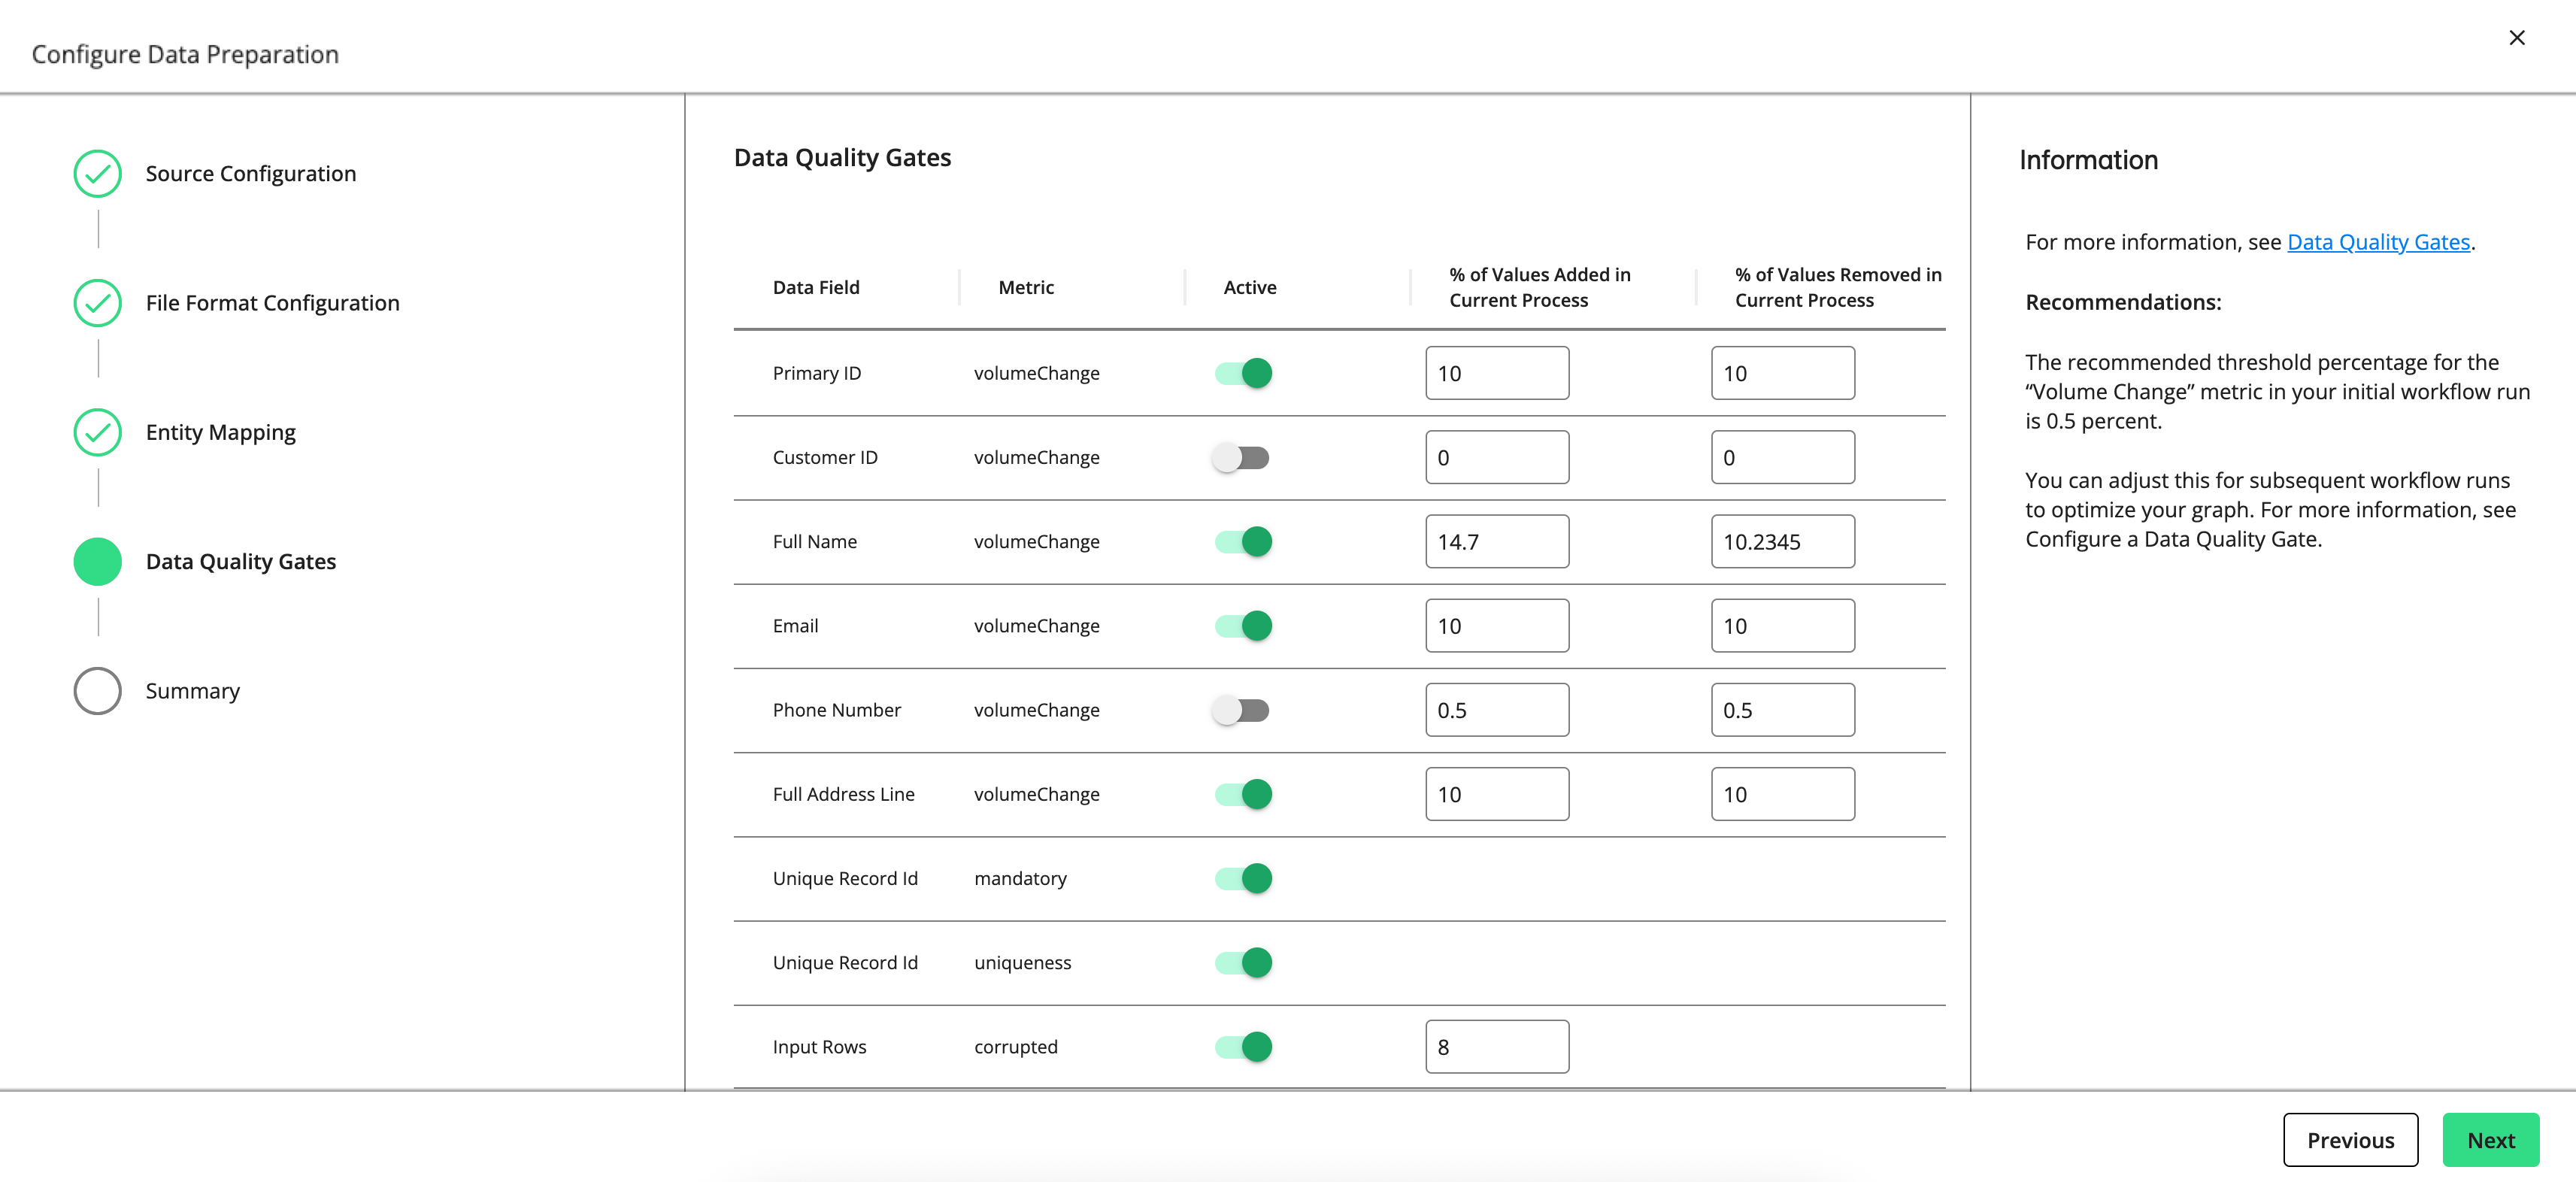Click the Next button
2576x1182 pixels.
pyautogui.click(x=2490, y=1140)
